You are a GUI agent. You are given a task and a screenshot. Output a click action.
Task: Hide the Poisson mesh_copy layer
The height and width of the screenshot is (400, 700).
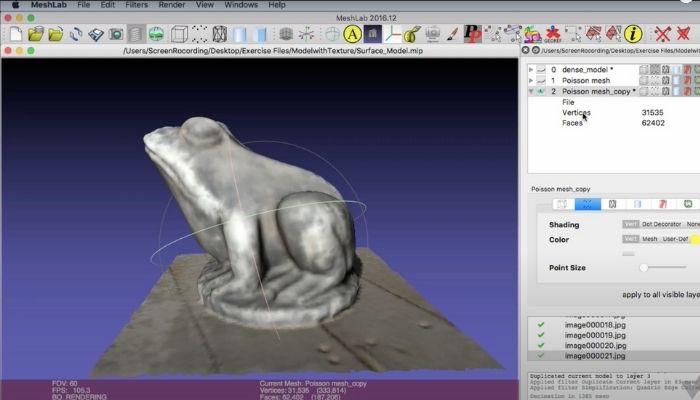click(541, 91)
